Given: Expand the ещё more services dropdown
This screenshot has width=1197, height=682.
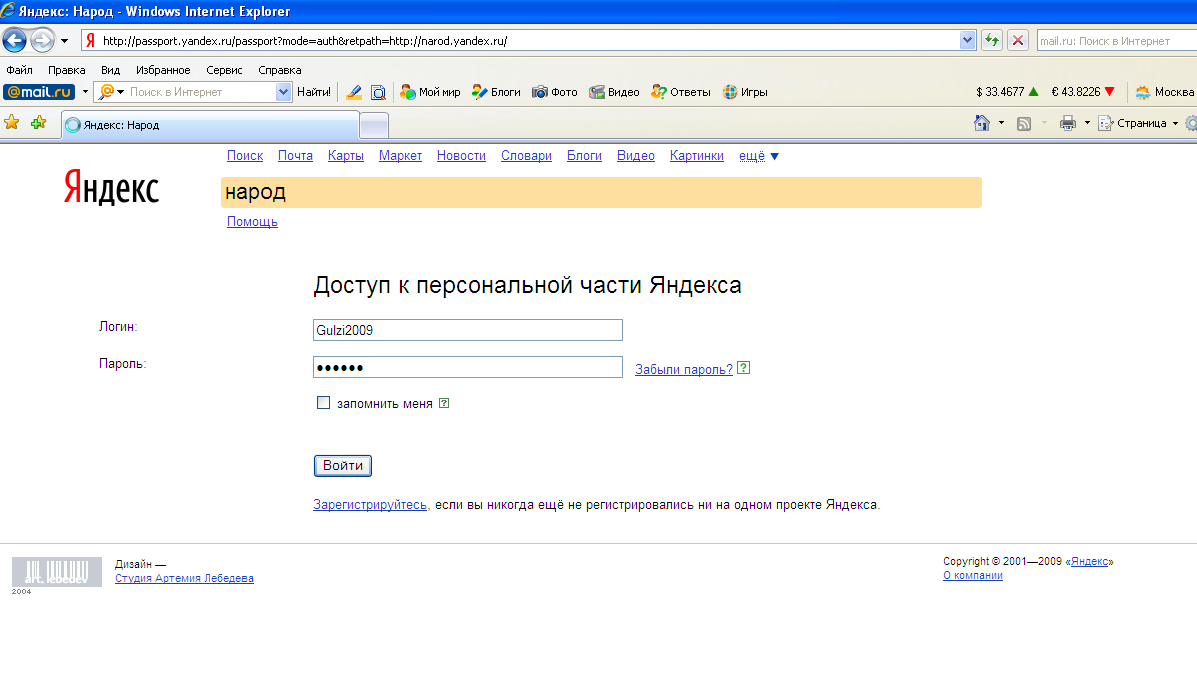Looking at the screenshot, I should [759, 156].
